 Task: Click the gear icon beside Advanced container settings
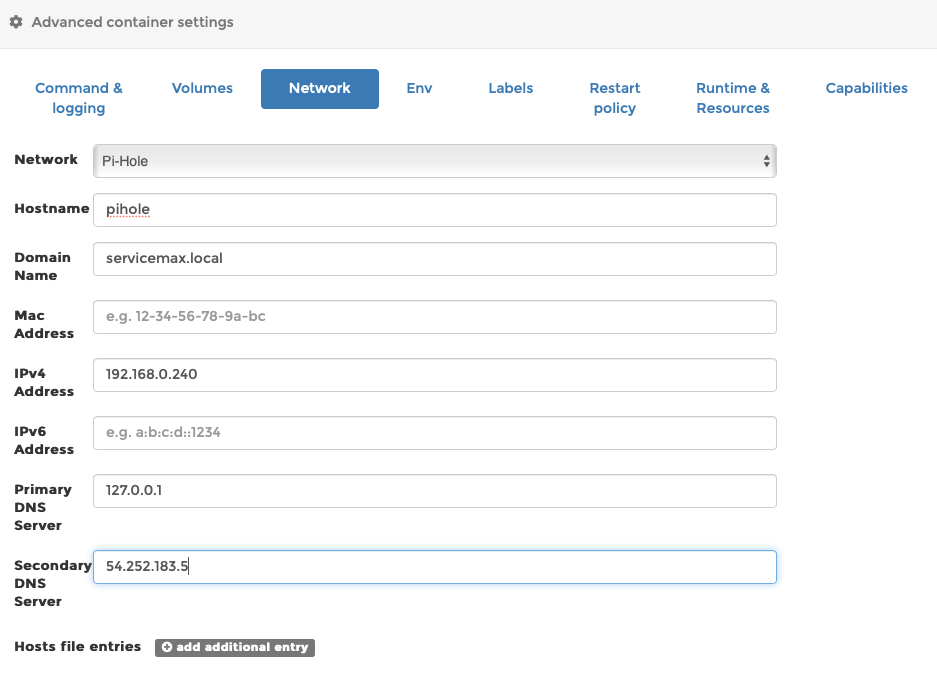tap(16, 22)
